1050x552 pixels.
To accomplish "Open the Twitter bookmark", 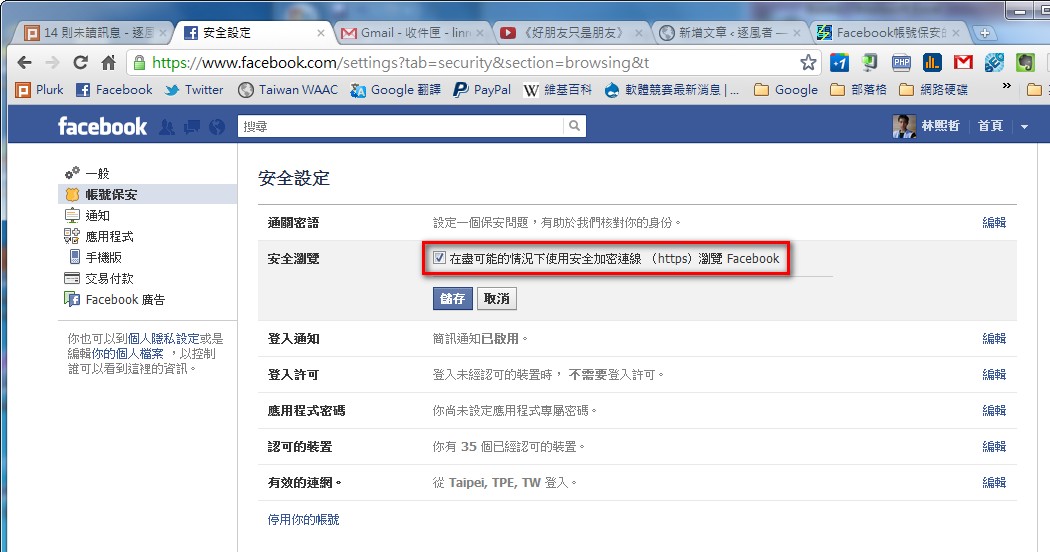I will (194, 90).
